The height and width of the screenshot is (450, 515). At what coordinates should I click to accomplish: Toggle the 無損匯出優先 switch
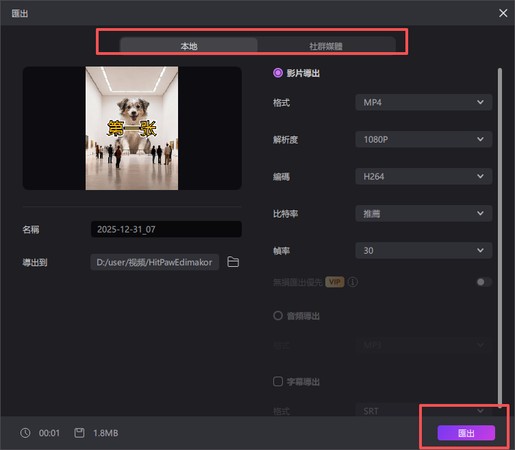point(484,282)
